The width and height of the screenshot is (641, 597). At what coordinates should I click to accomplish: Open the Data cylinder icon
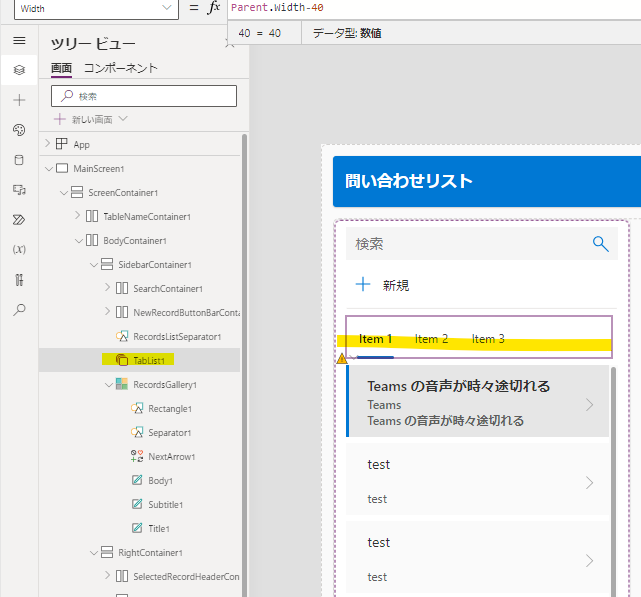tap(19, 160)
